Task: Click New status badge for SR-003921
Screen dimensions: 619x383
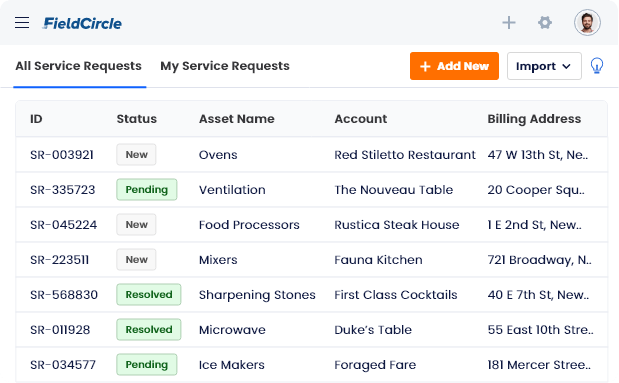Action: (x=136, y=154)
